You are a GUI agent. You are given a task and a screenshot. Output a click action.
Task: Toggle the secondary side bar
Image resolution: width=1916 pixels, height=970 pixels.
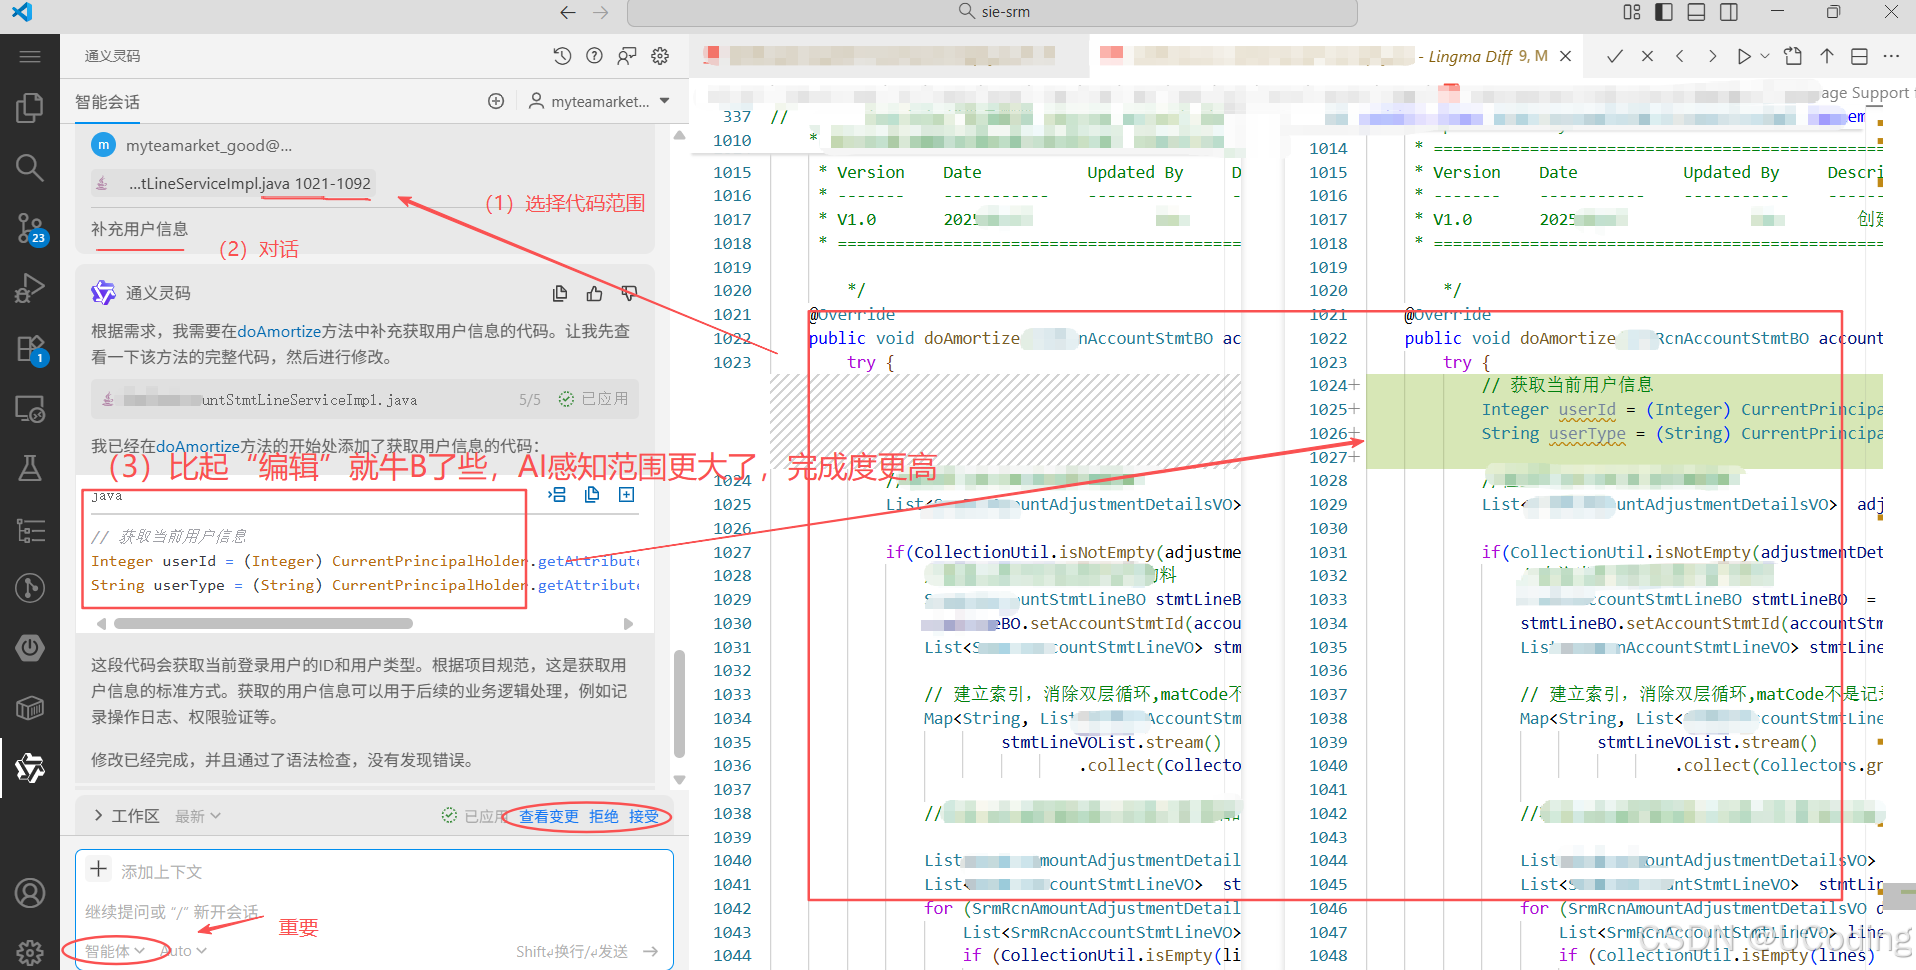(1728, 12)
